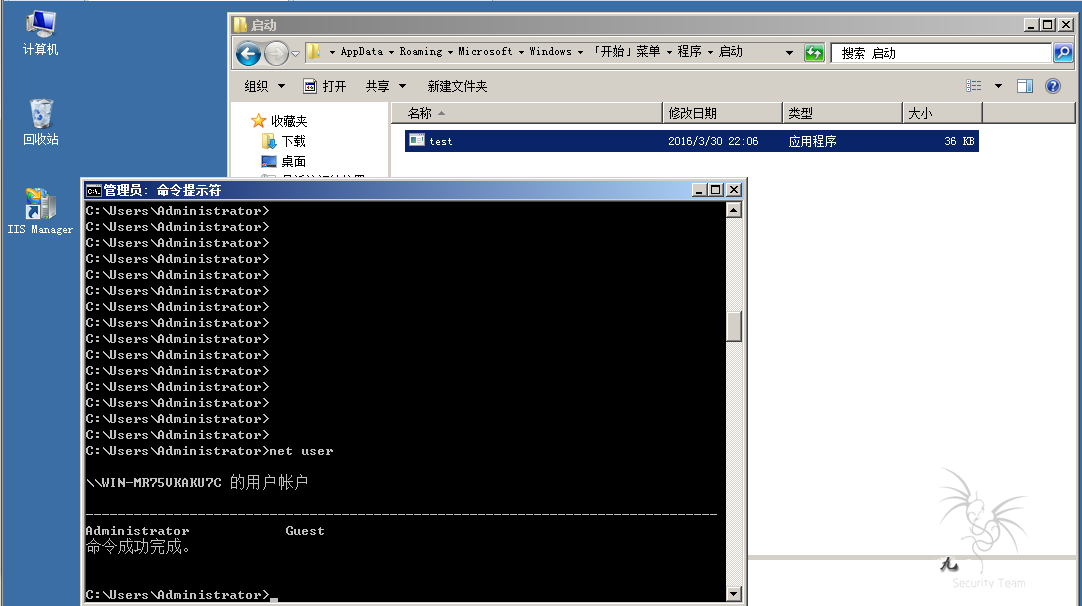The height and width of the screenshot is (606, 1082).
Task: Select the IIS Manager desktop icon
Action: tap(40, 212)
